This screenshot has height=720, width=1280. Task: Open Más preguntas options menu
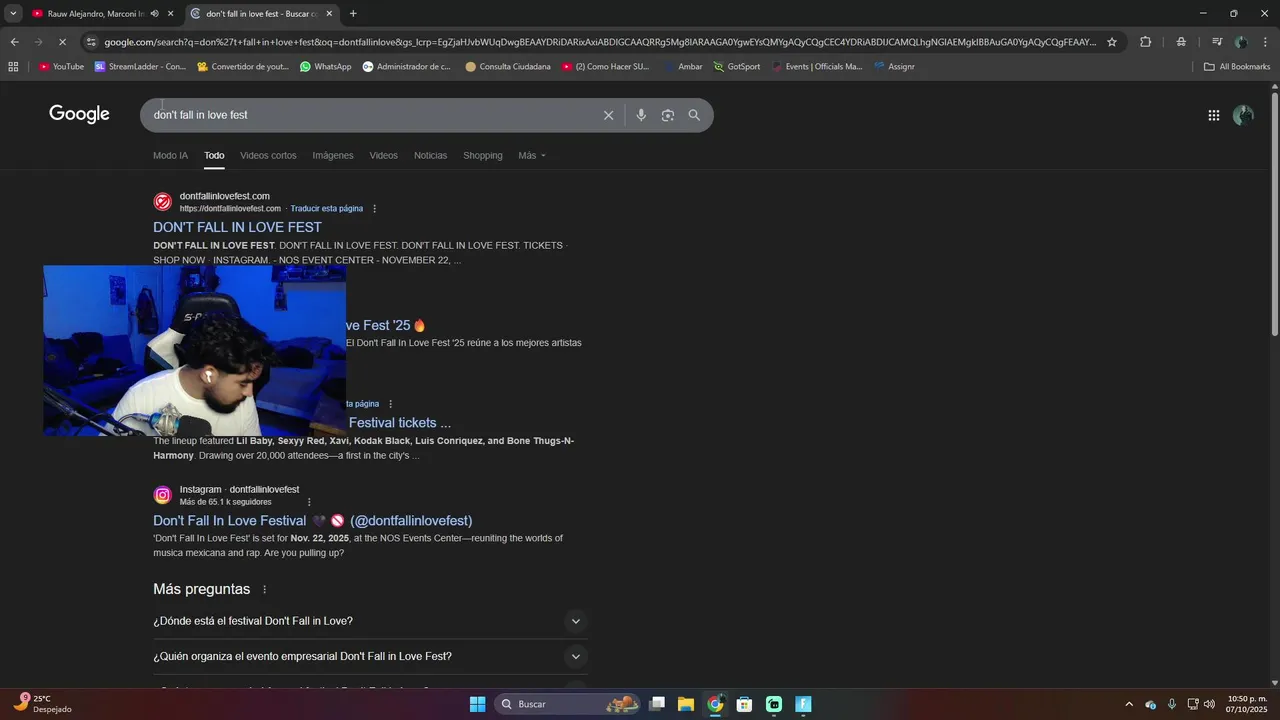tap(264, 590)
